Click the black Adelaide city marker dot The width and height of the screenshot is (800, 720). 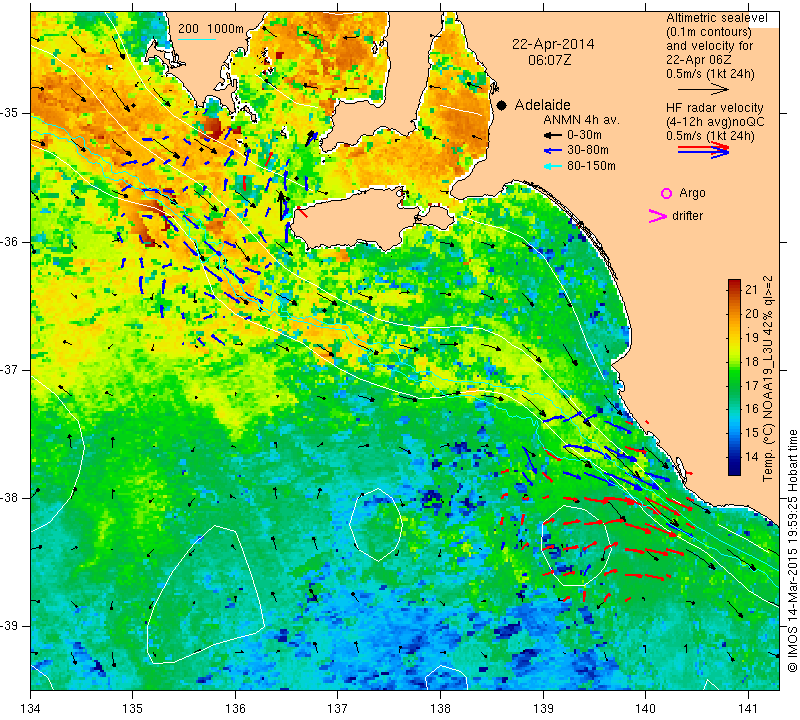[502, 105]
